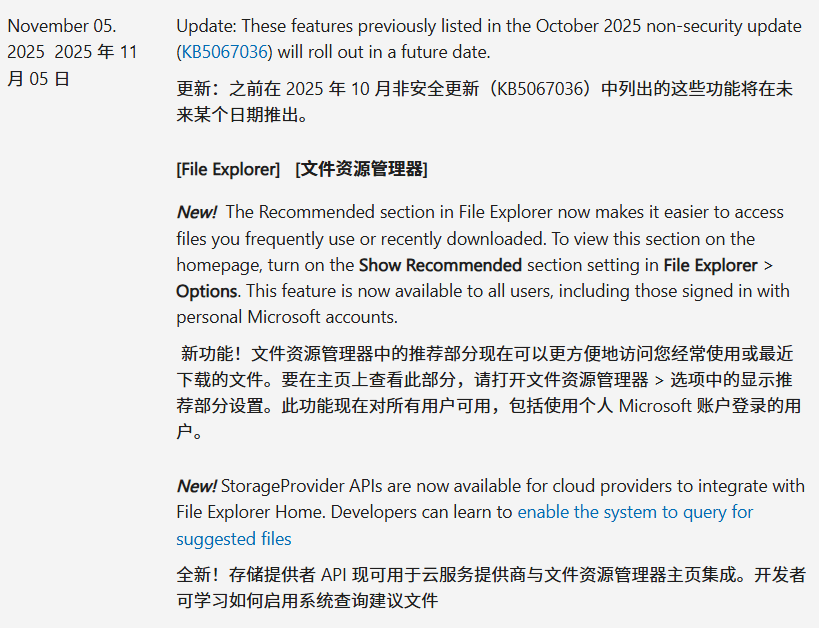Click the '新功能！' text
This screenshot has height=628, width=819.
(210, 353)
